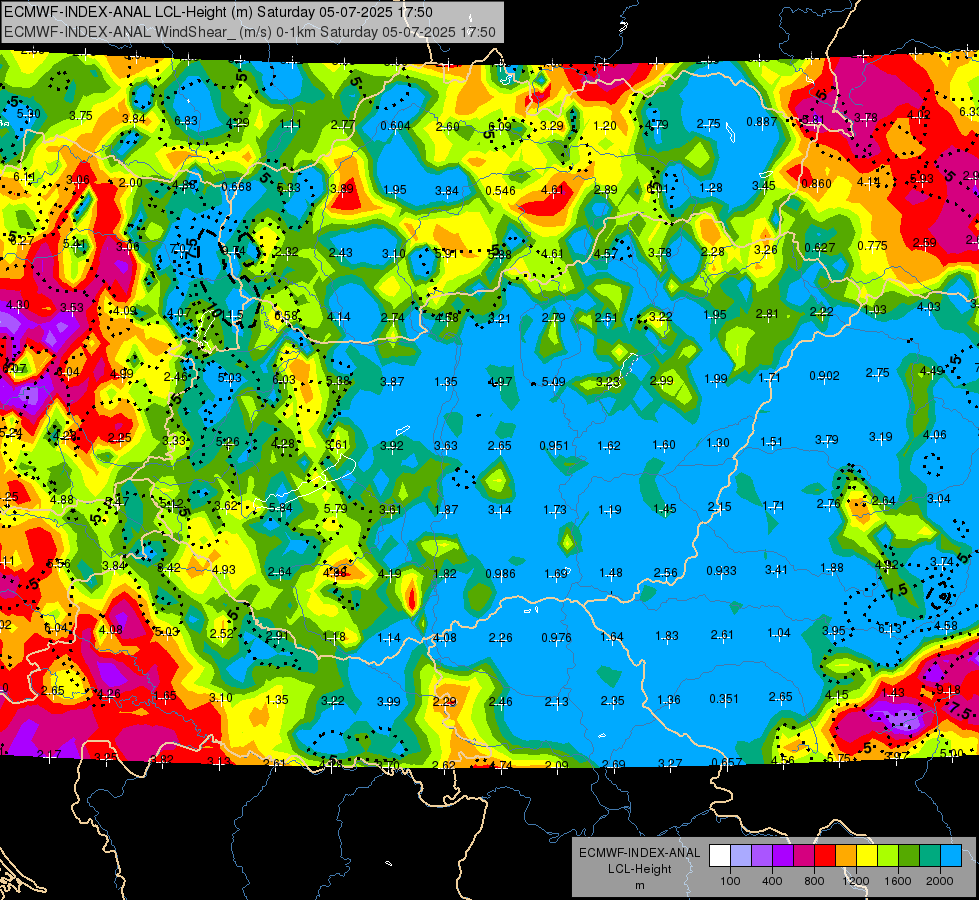Screen dimensions: 979x900
Task: Click legend label 1600
Action: click(898, 881)
